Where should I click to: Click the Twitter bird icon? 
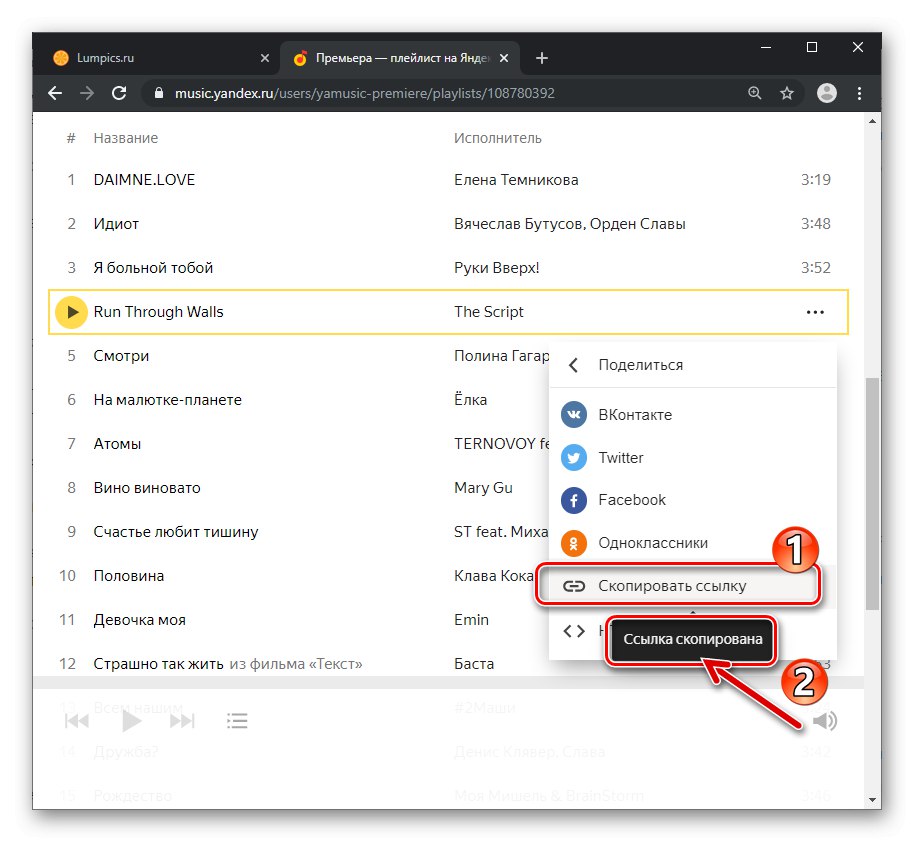tap(574, 458)
